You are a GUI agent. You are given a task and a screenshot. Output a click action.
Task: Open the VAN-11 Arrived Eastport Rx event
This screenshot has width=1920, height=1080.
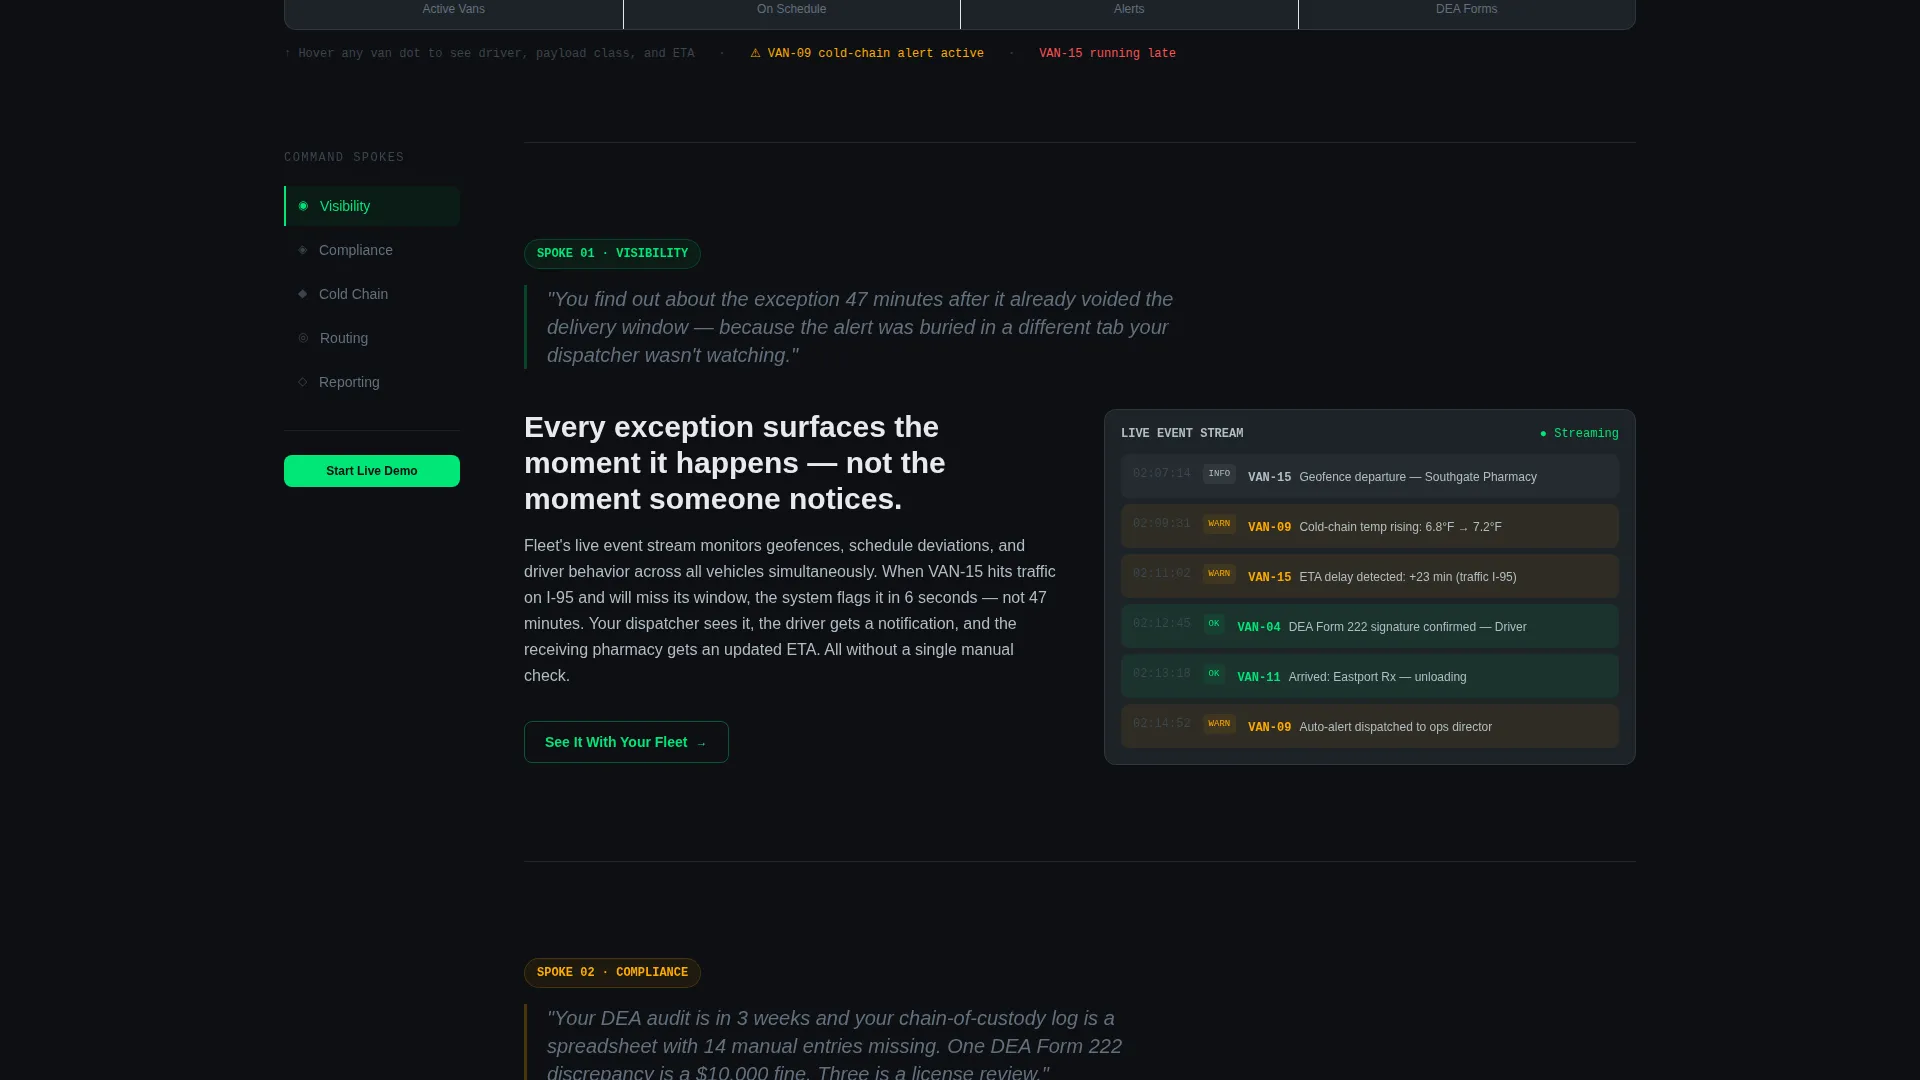[x=1370, y=676]
